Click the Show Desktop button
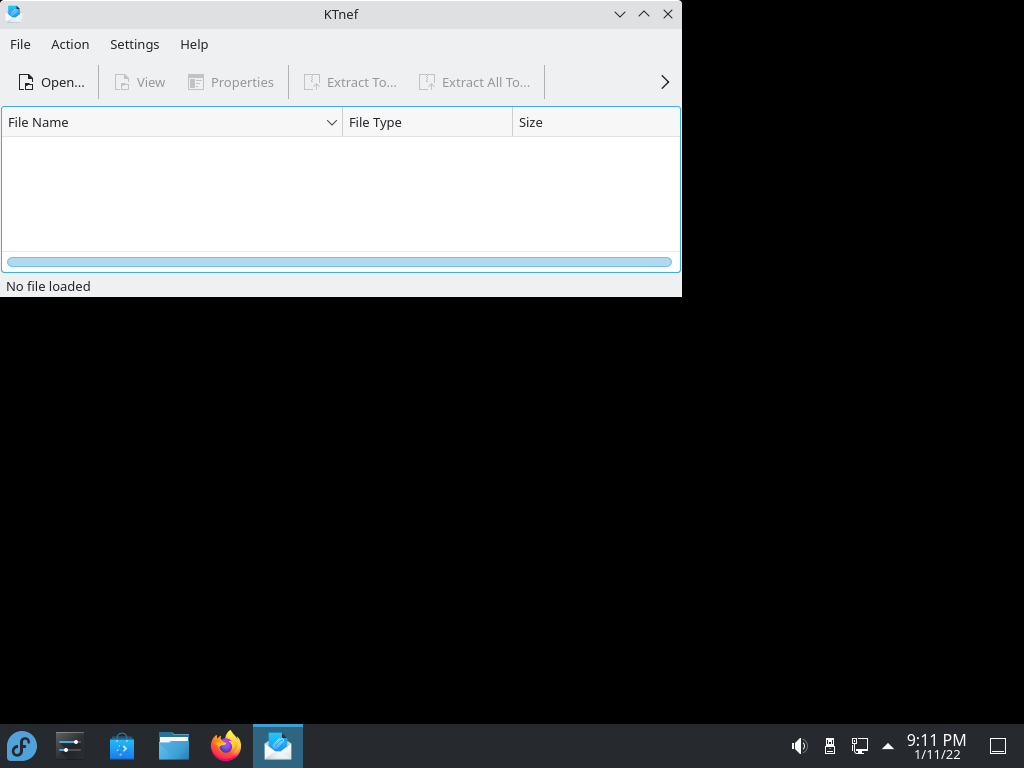1024x768 pixels. coord(998,746)
